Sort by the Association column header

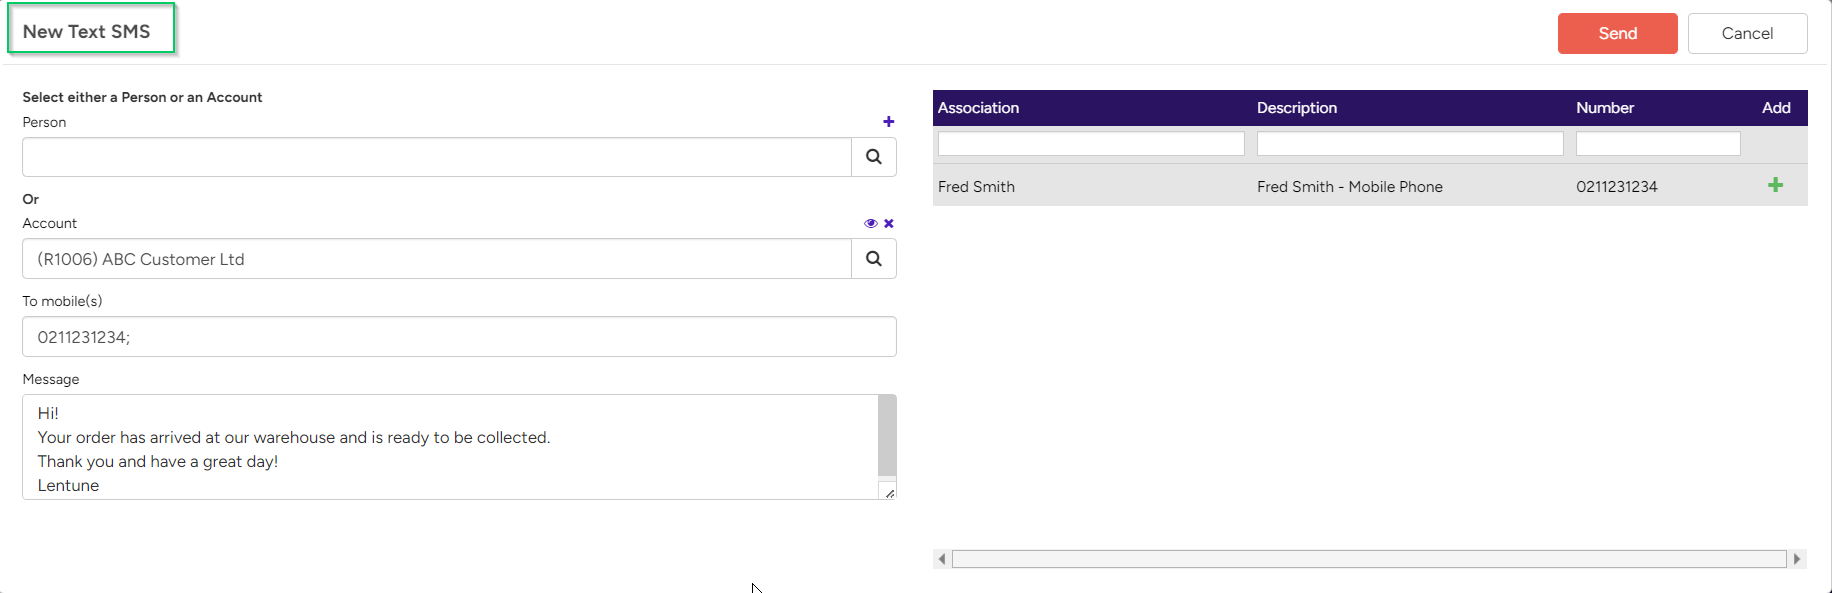point(978,108)
